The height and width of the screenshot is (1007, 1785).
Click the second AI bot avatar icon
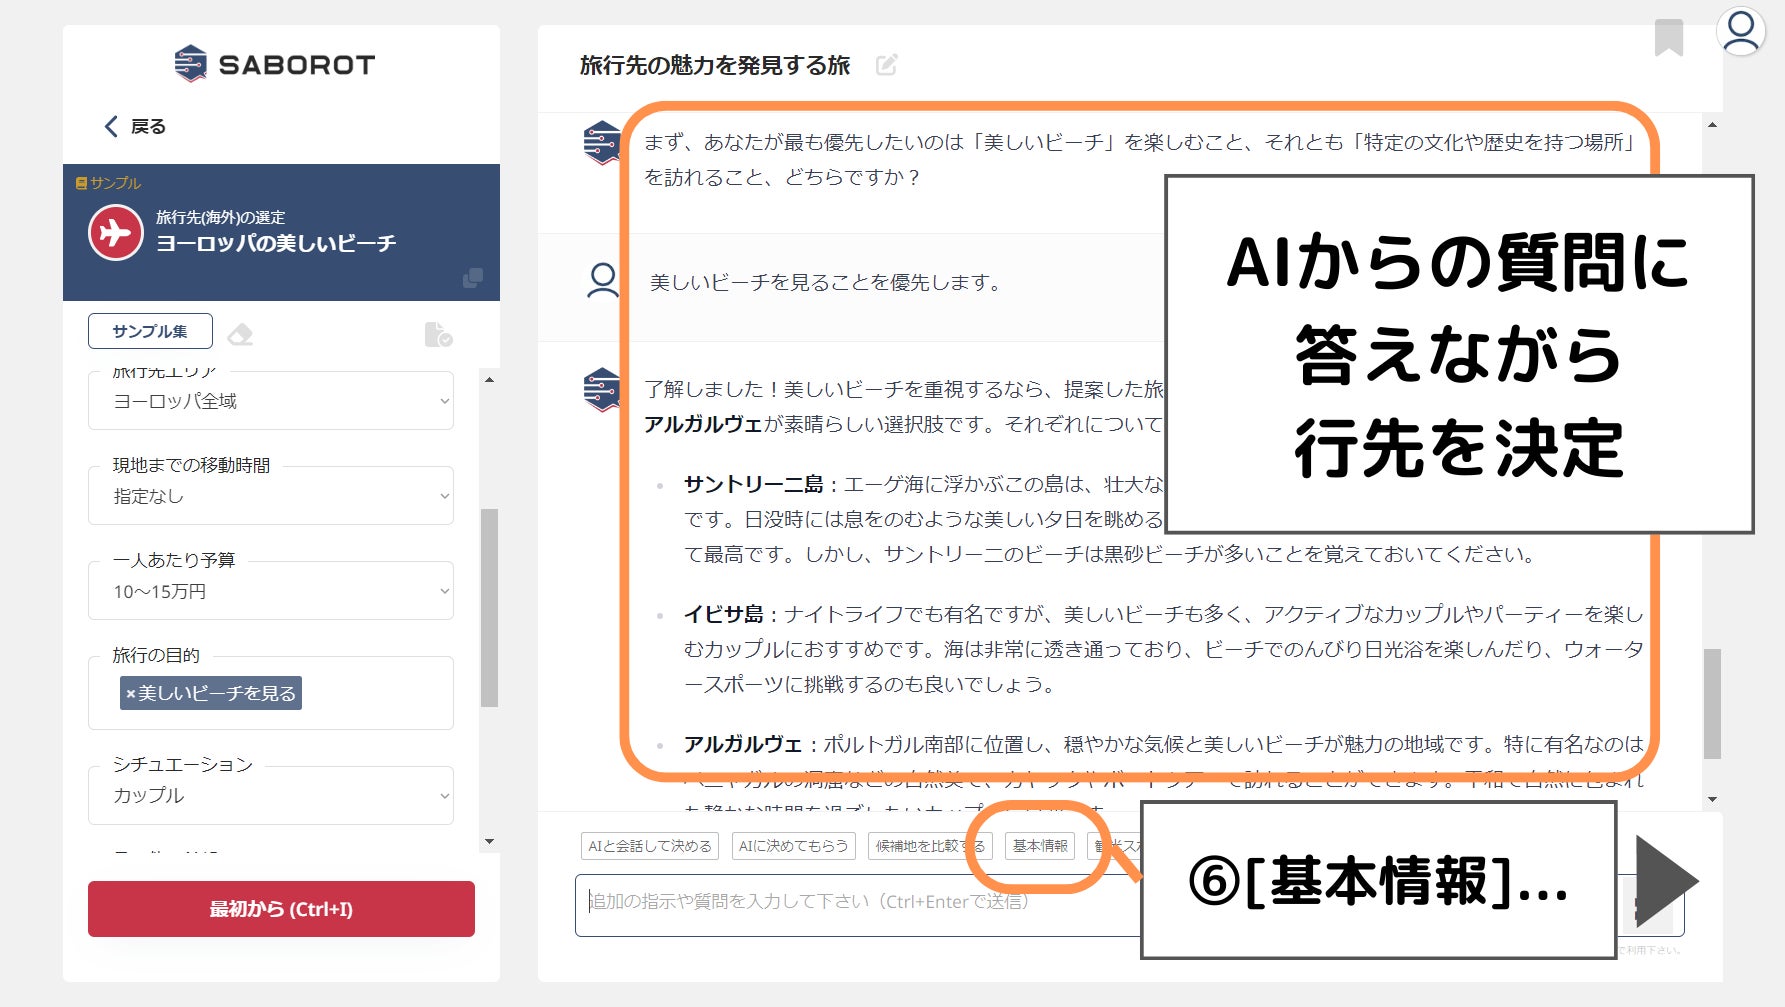click(x=602, y=389)
